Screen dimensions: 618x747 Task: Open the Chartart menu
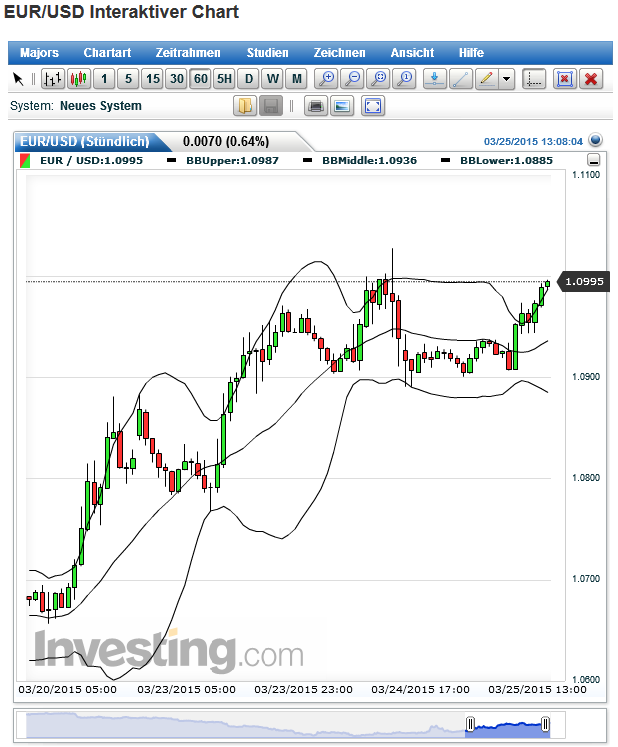107,53
